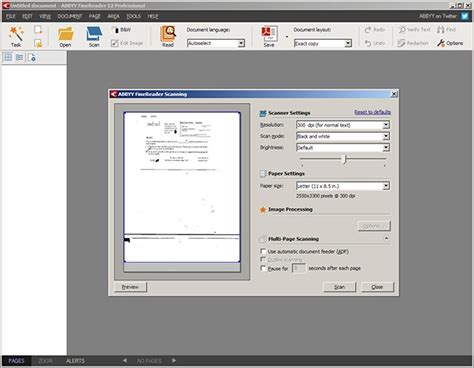The image size is (474, 368).
Task: Click the Read document icon
Action: pyautogui.click(x=168, y=34)
